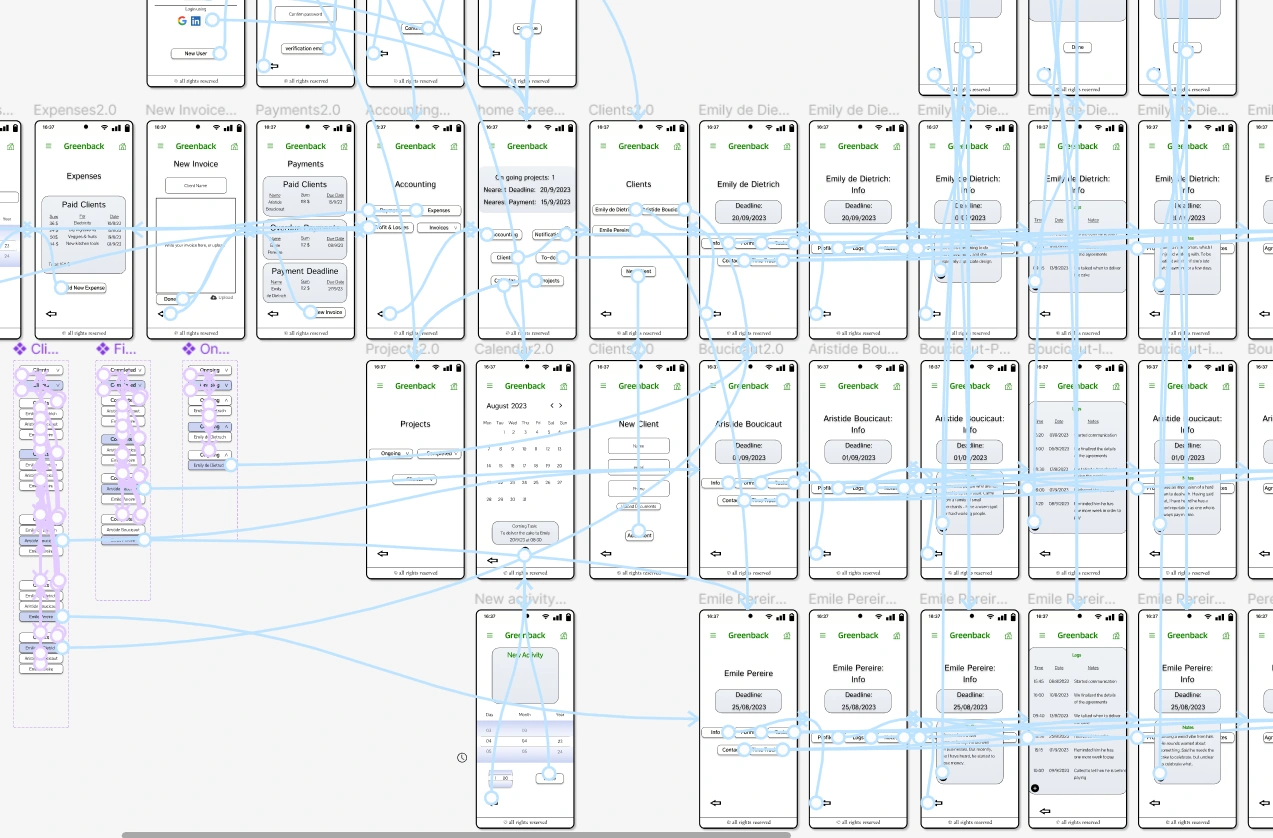Select the Boucicaut2.0 frame label
1273x838 pixels.
pos(741,349)
